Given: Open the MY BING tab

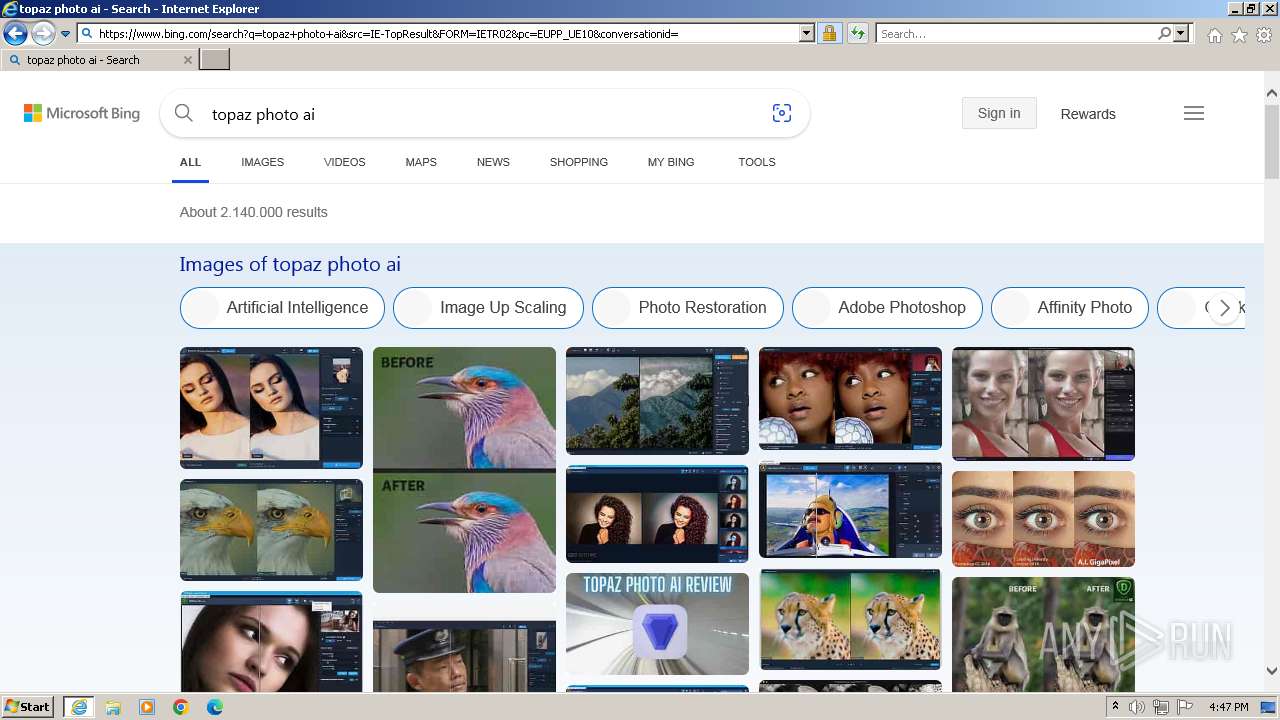Looking at the screenshot, I should tap(671, 162).
